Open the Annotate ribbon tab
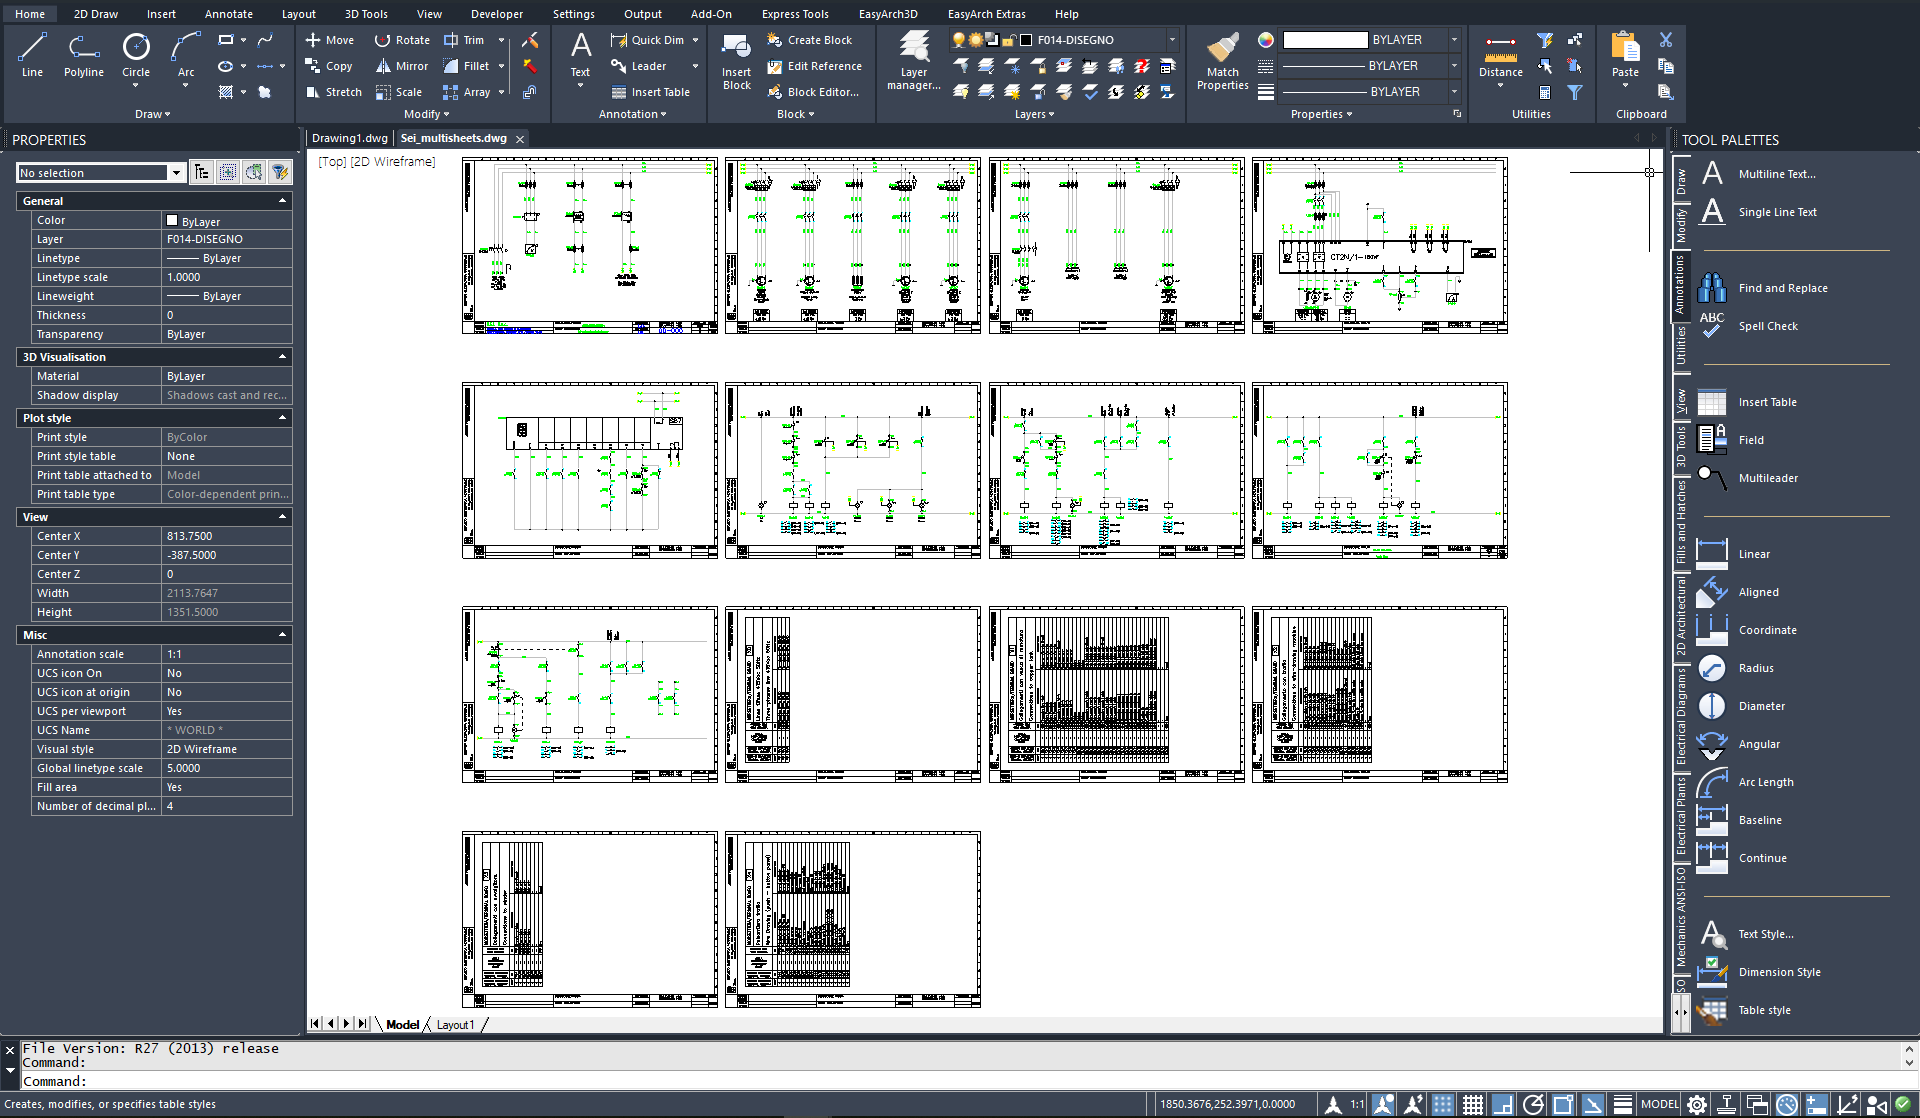1920x1118 pixels. pos(228,14)
